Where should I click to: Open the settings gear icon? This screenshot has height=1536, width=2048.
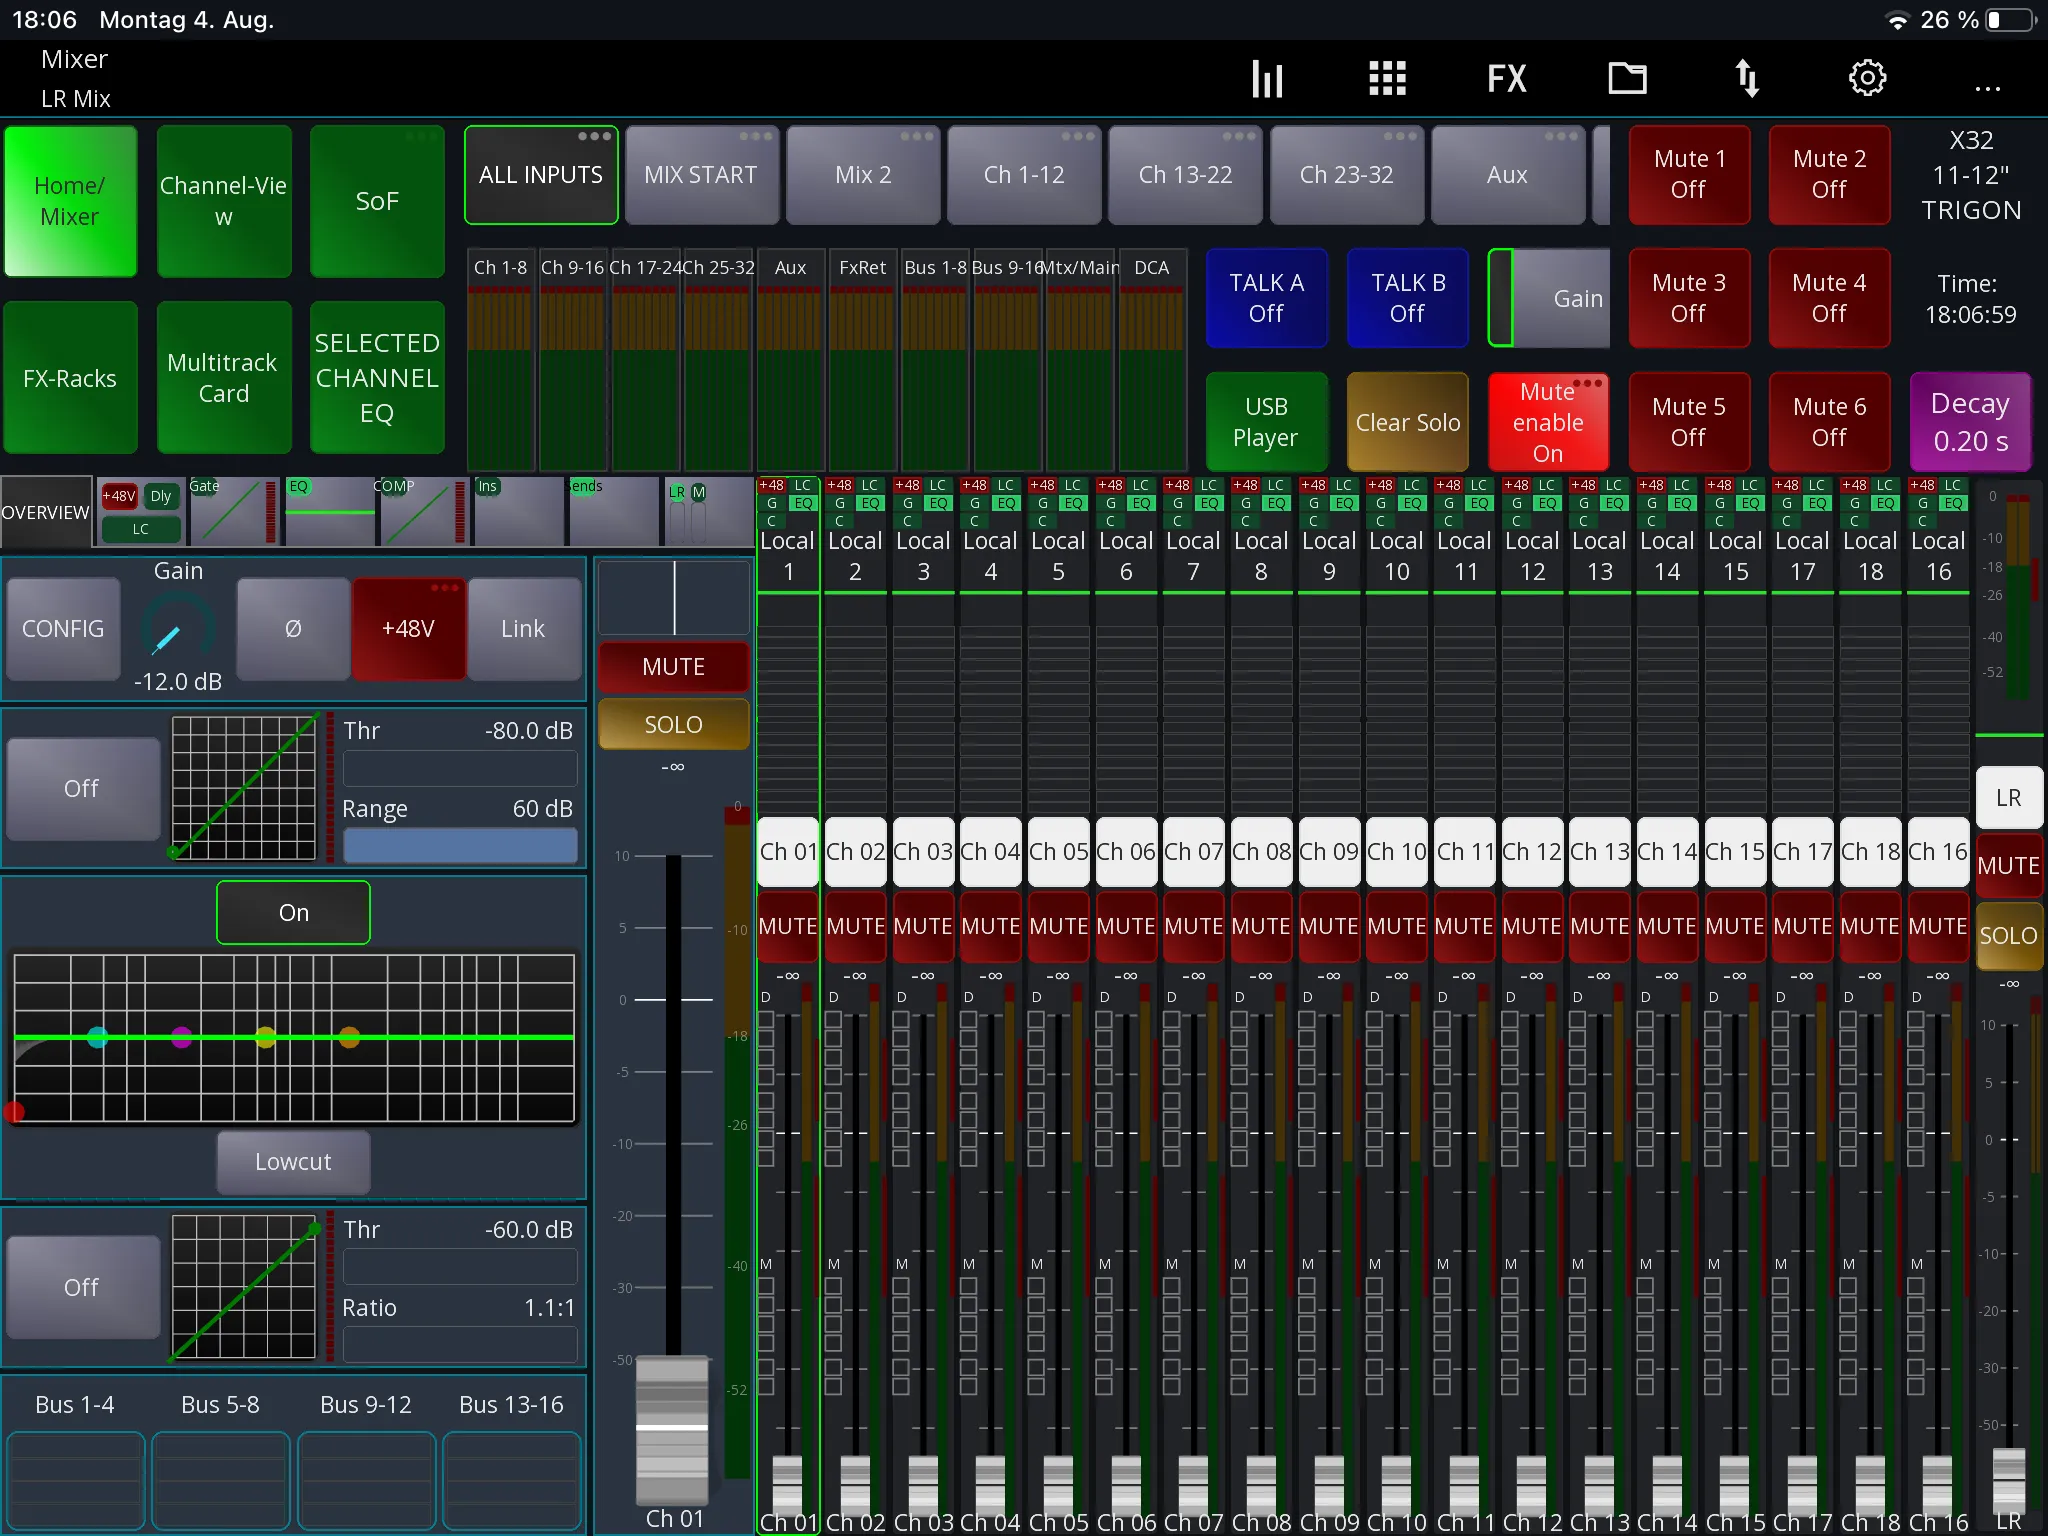pos(1867,77)
